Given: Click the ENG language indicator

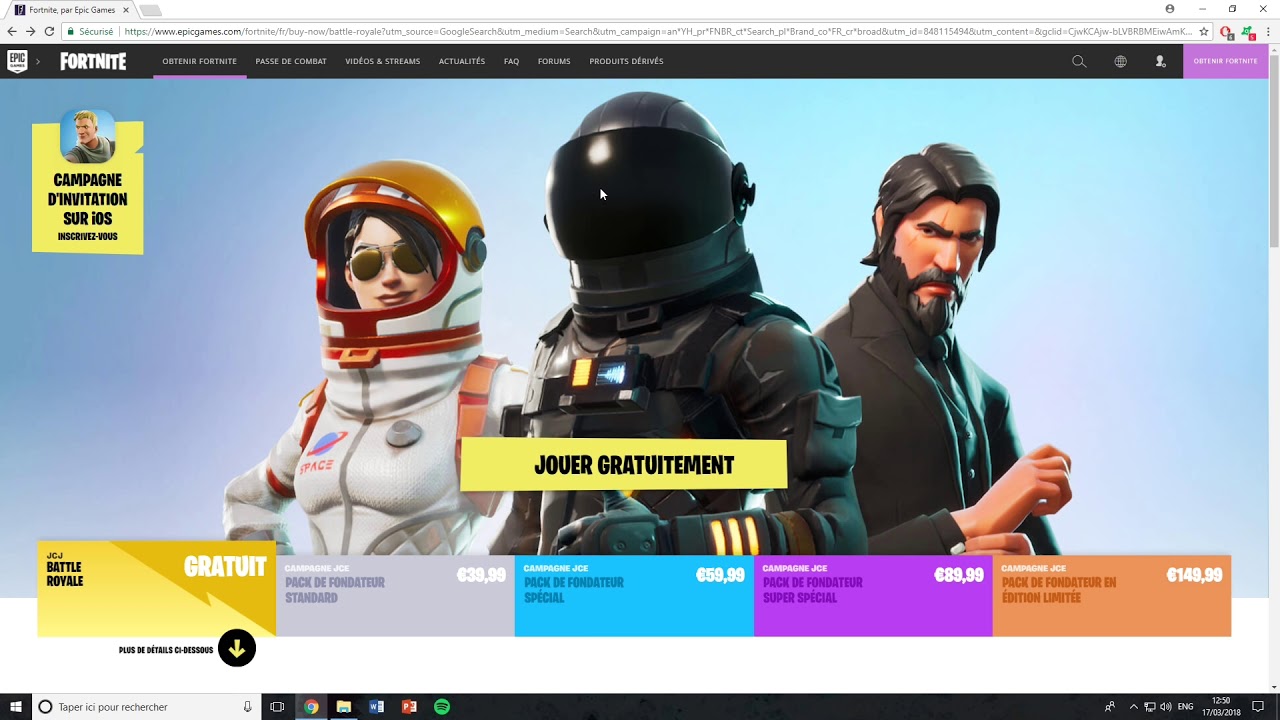Looking at the screenshot, I should (x=1186, y=707).
